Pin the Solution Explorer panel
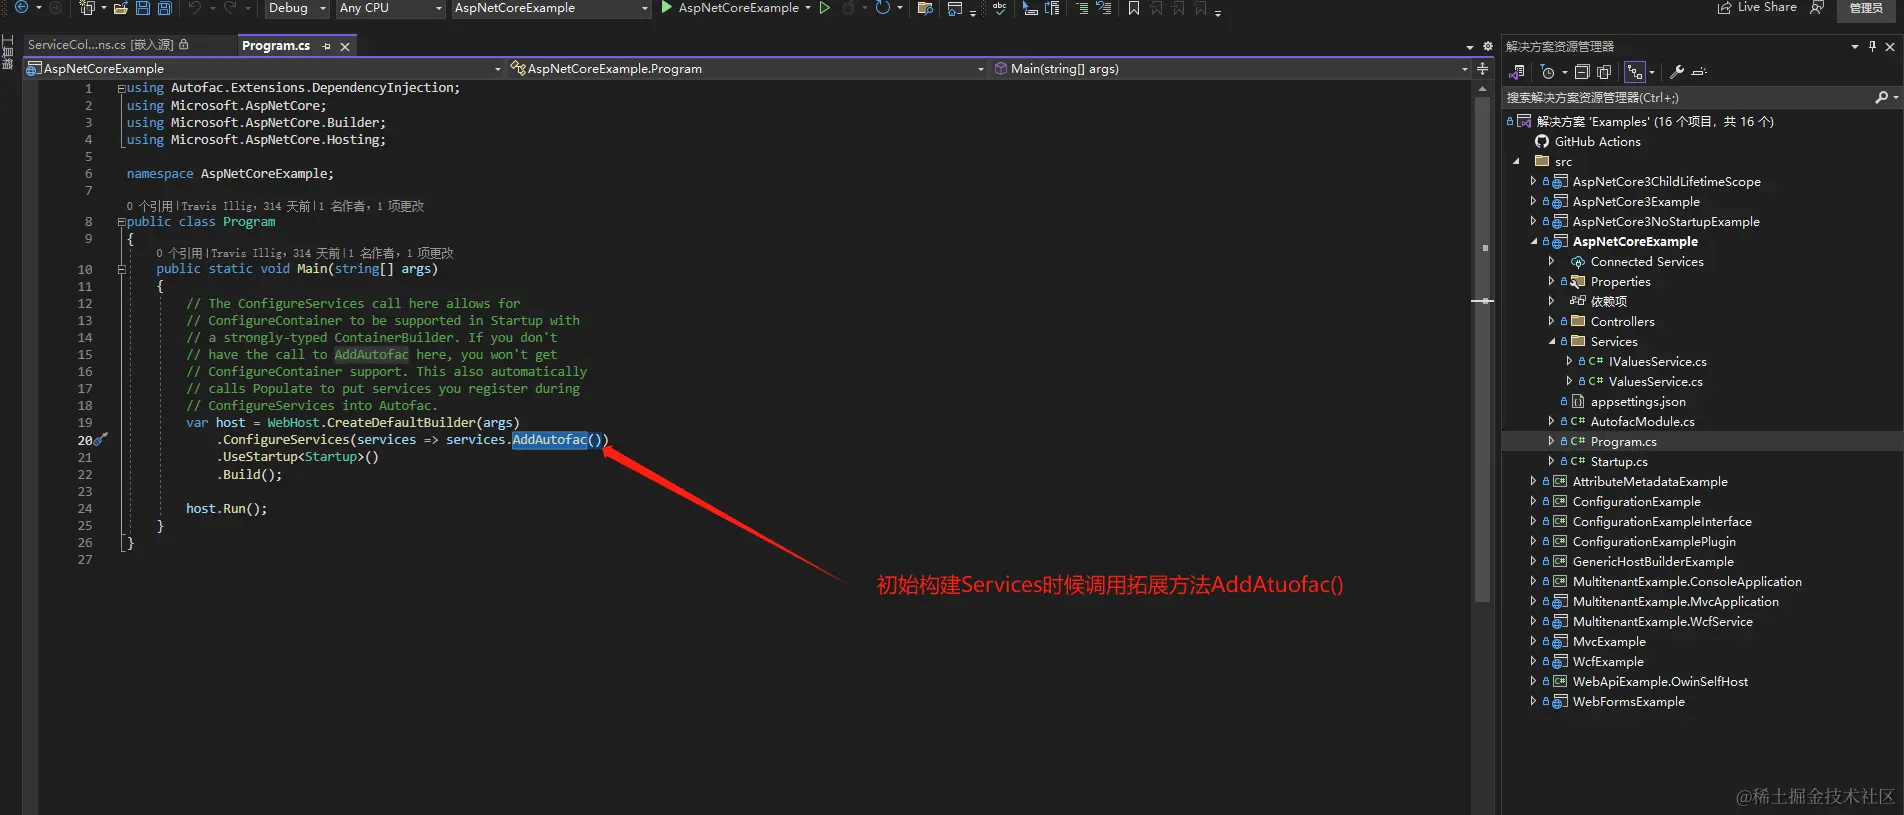This screenshot has width=1904, height=815. tap(1872, 46)
